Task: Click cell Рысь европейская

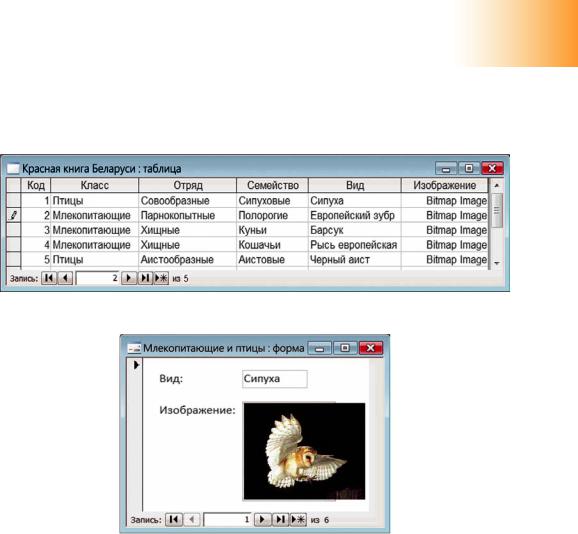Action: point(355,245)
